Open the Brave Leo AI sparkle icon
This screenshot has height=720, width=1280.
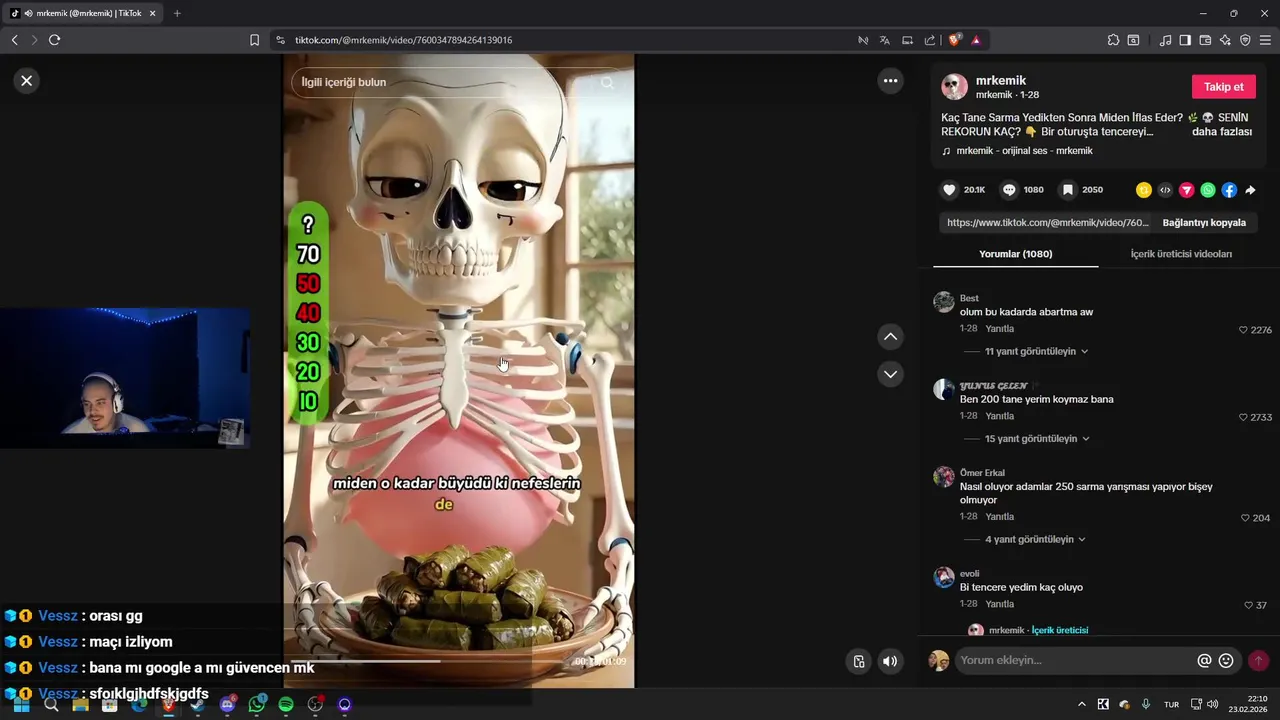click(1225, 40)
